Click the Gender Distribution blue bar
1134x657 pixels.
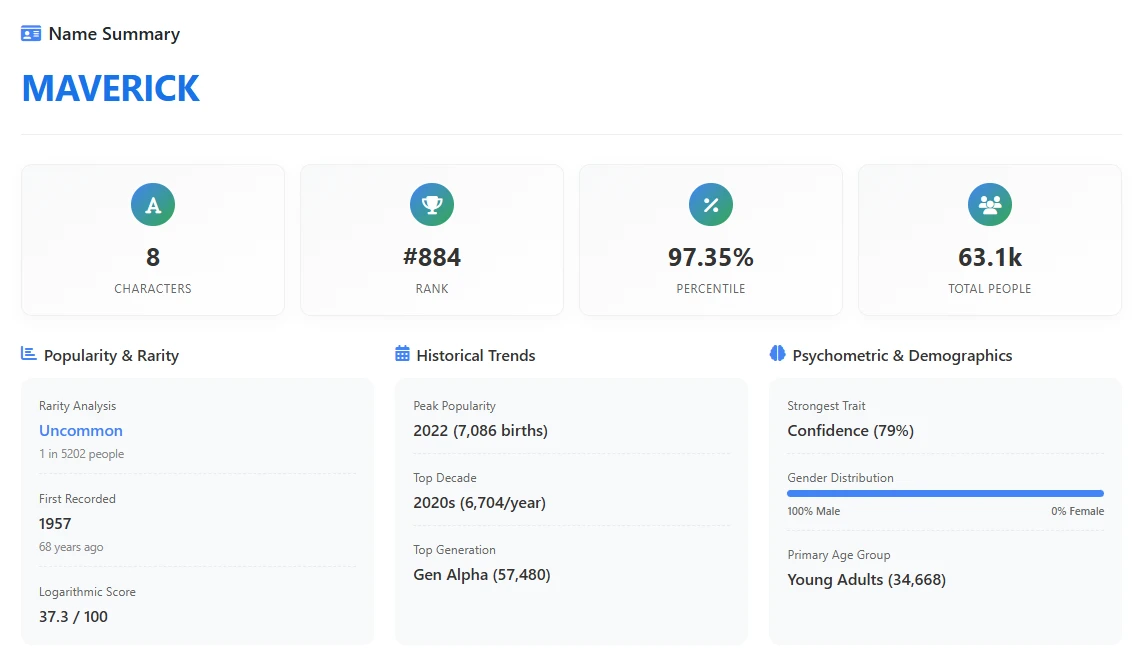[x=945, y=493]
